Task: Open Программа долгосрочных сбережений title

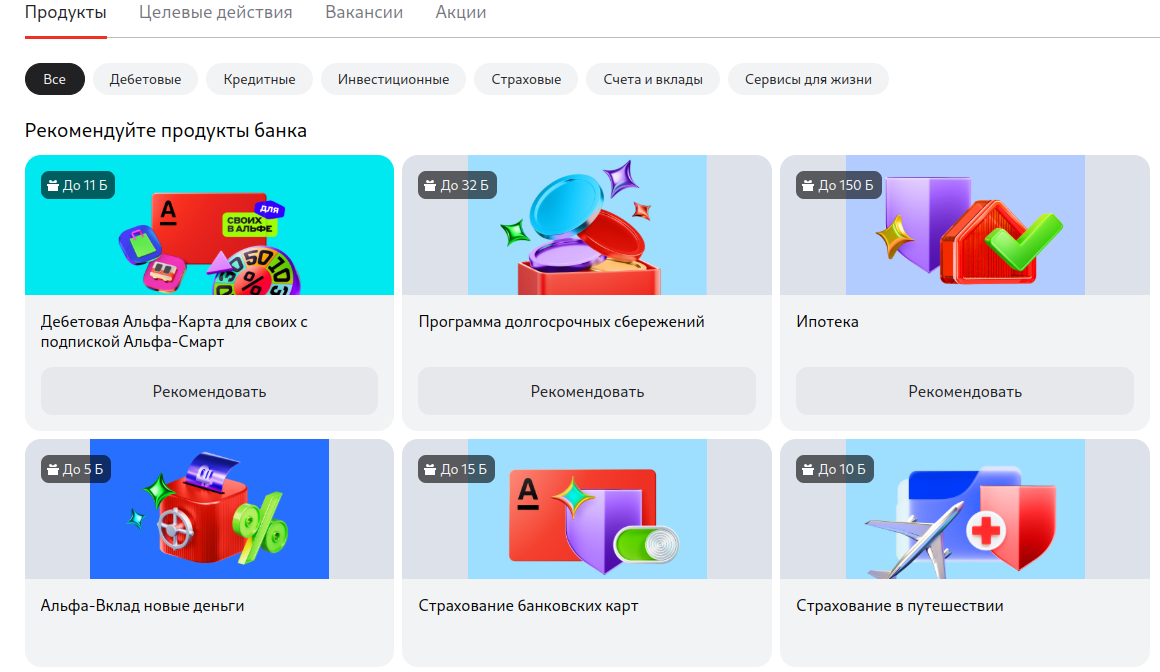Action: pos(562,322)
